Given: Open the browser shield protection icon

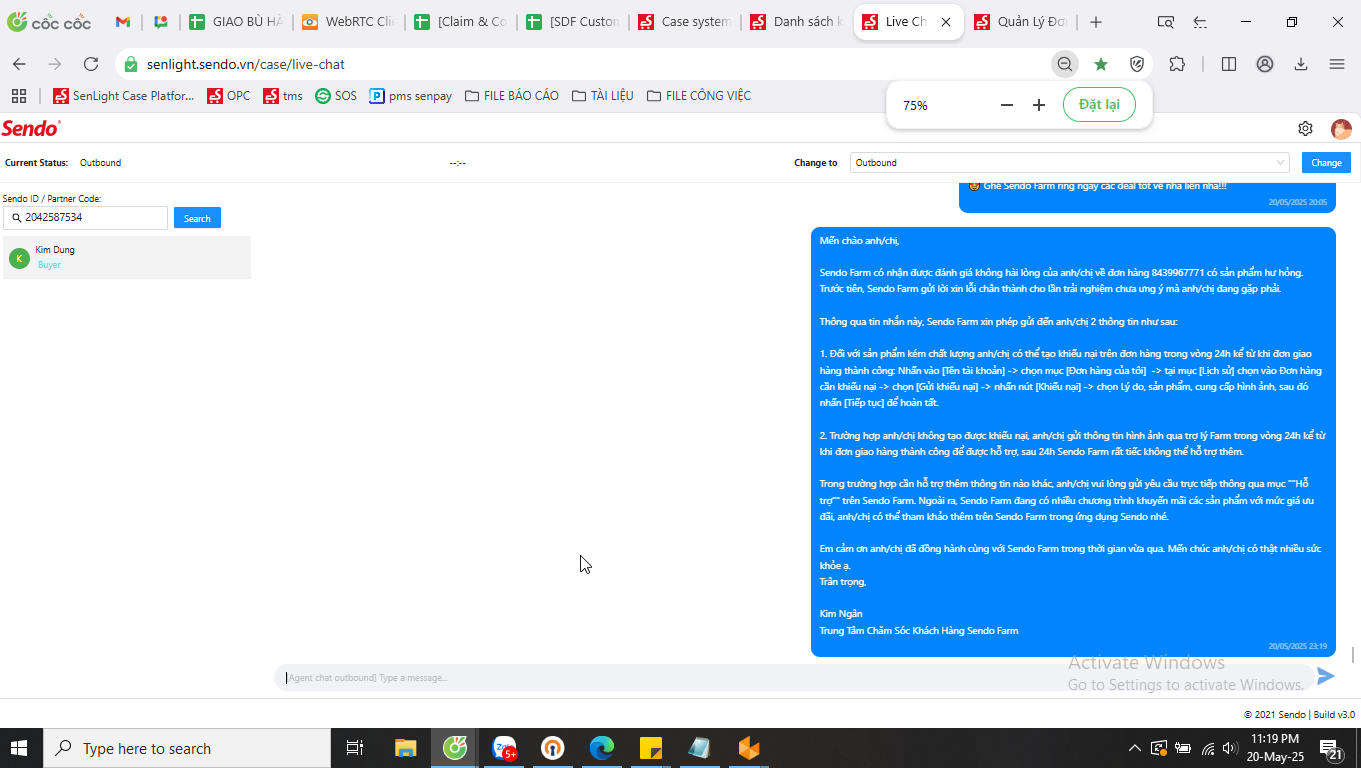Looking at the screenshot, I should coord(1137,64).
